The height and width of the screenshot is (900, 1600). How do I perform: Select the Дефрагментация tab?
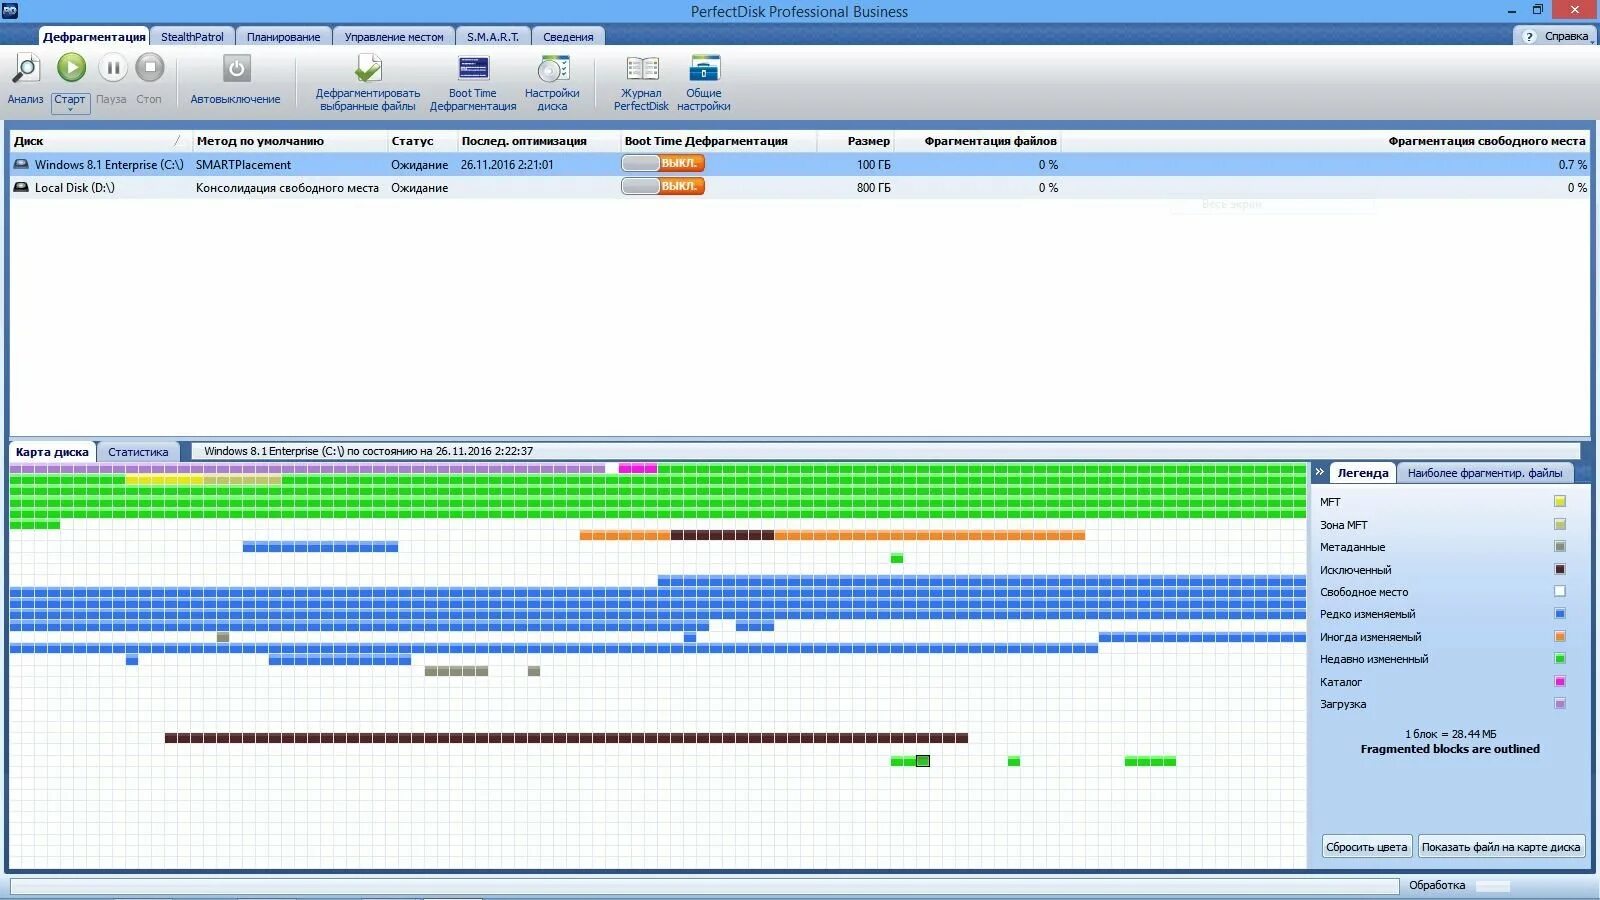[94, 37]
